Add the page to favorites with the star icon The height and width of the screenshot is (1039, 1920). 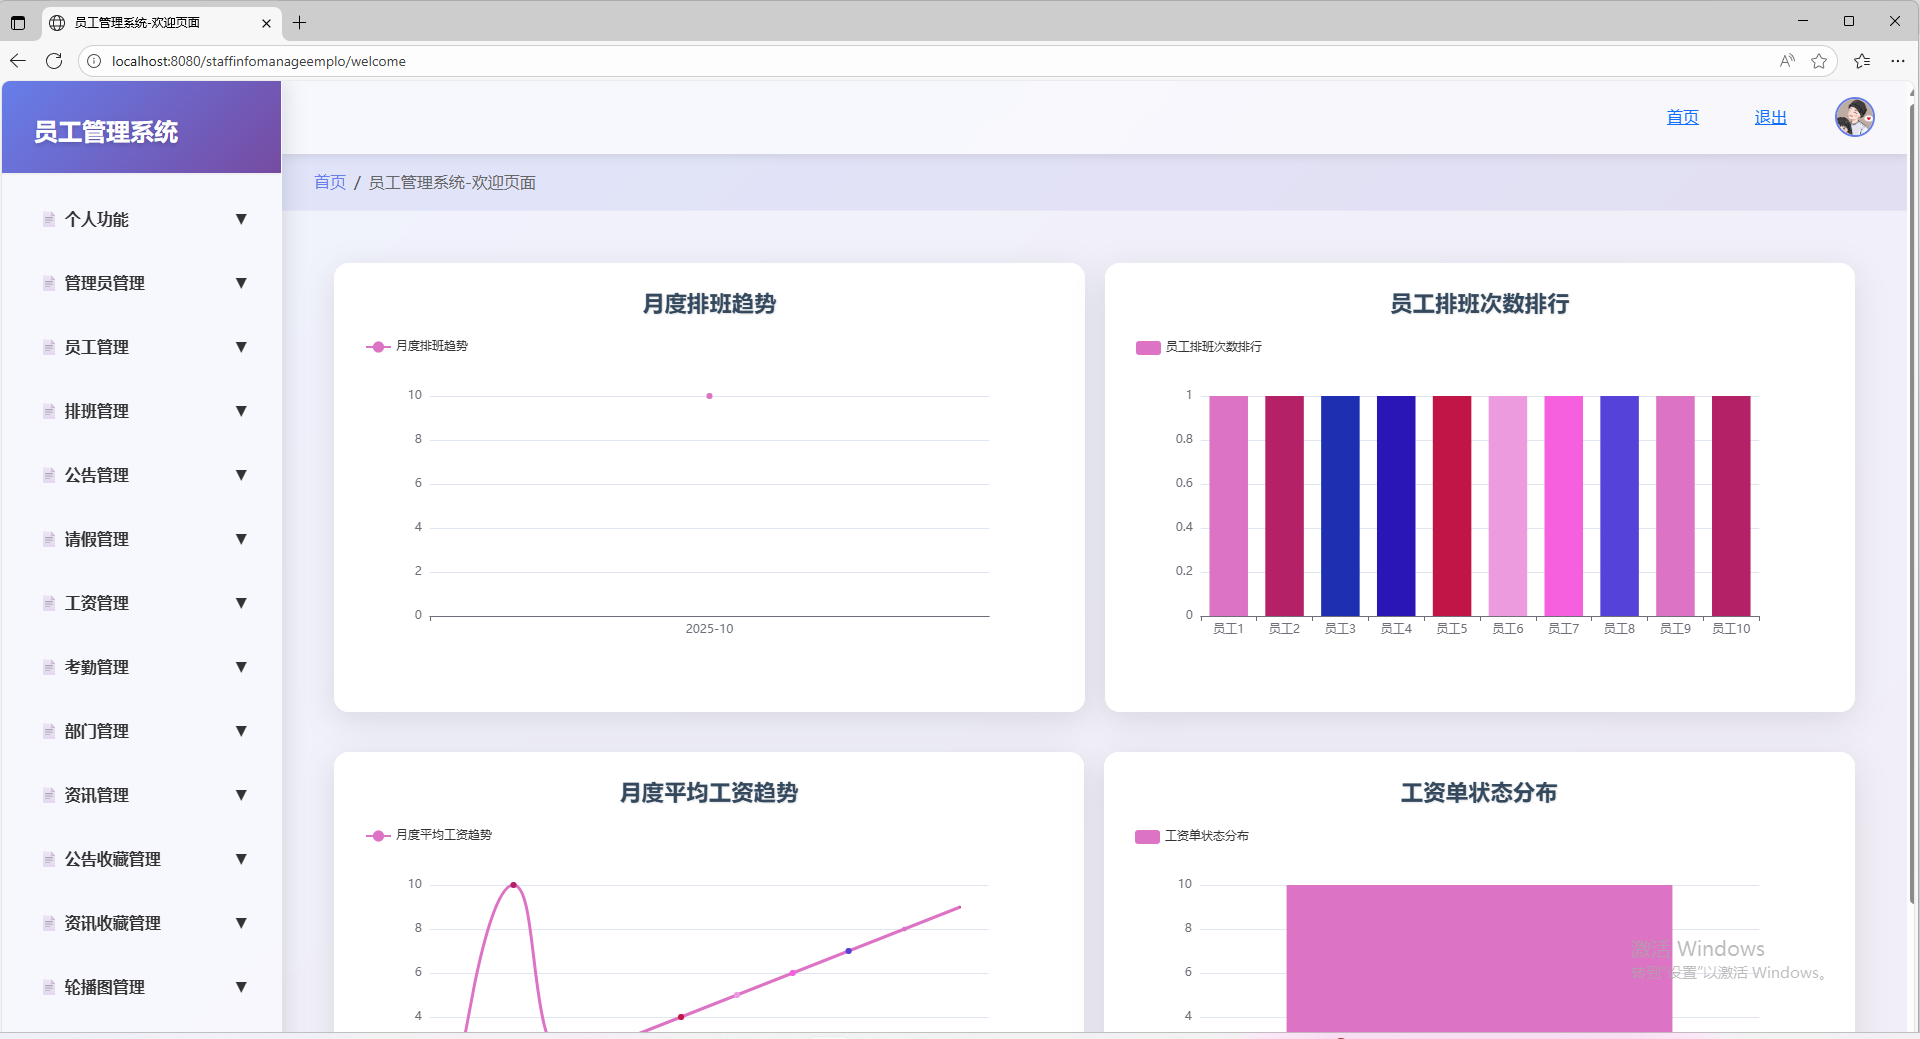point(1819,61)
